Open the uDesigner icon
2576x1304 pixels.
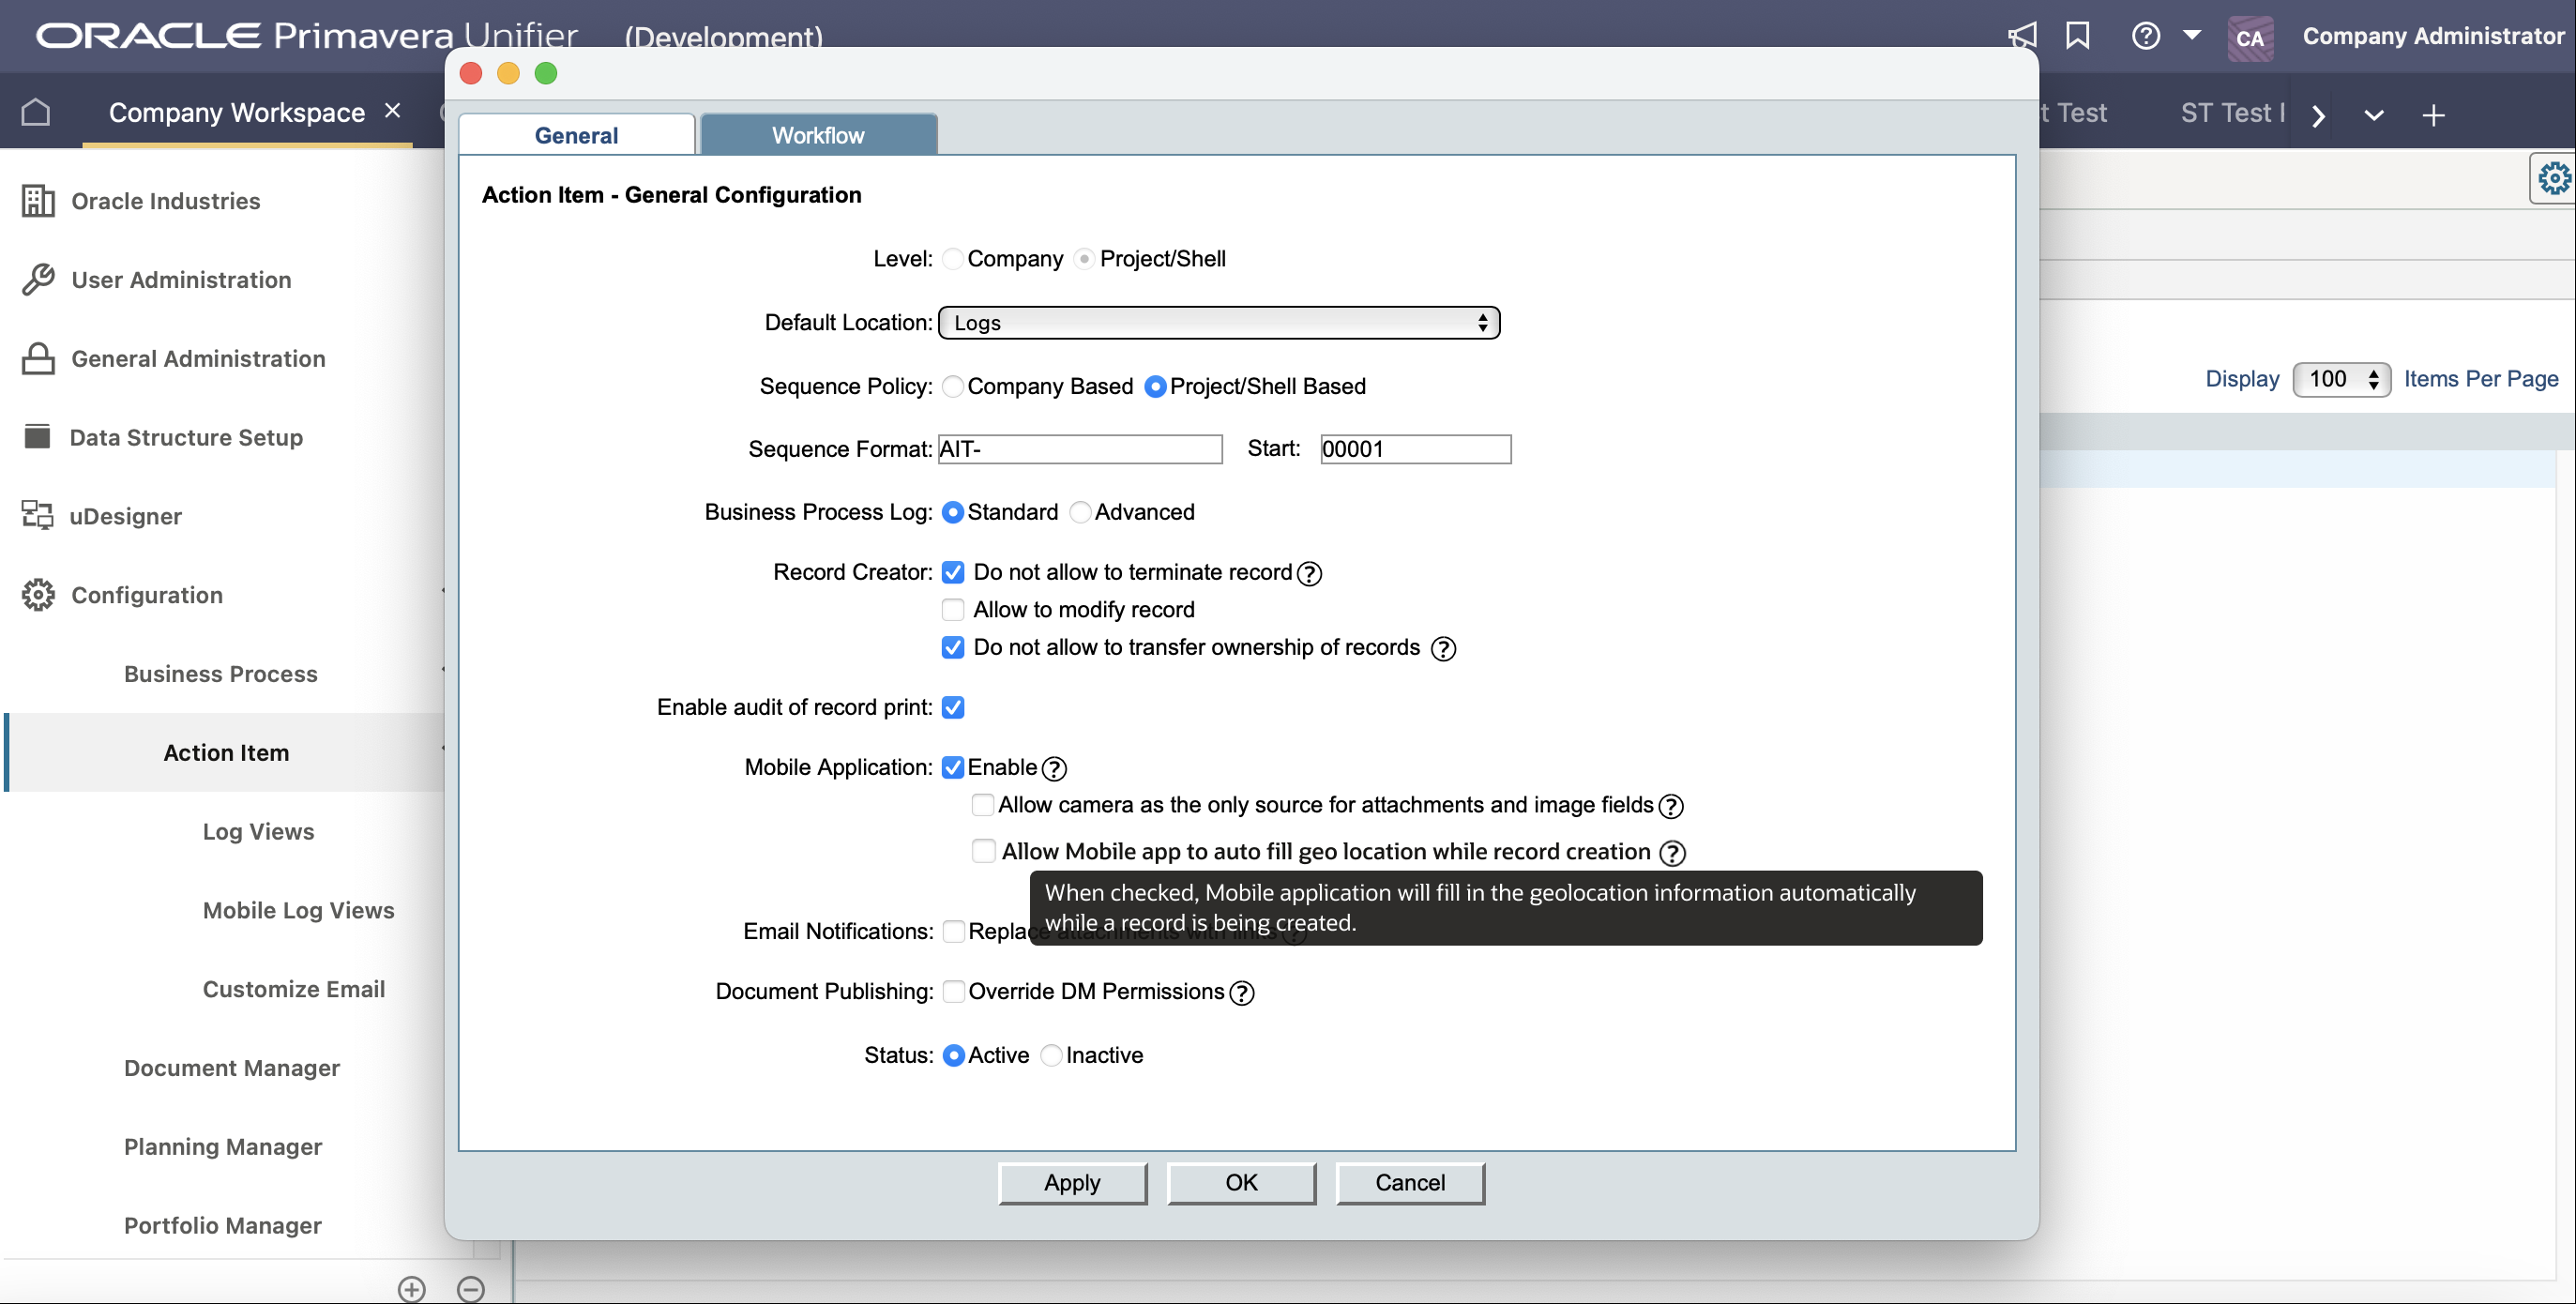pyautogui.click(x=37, y=516)
